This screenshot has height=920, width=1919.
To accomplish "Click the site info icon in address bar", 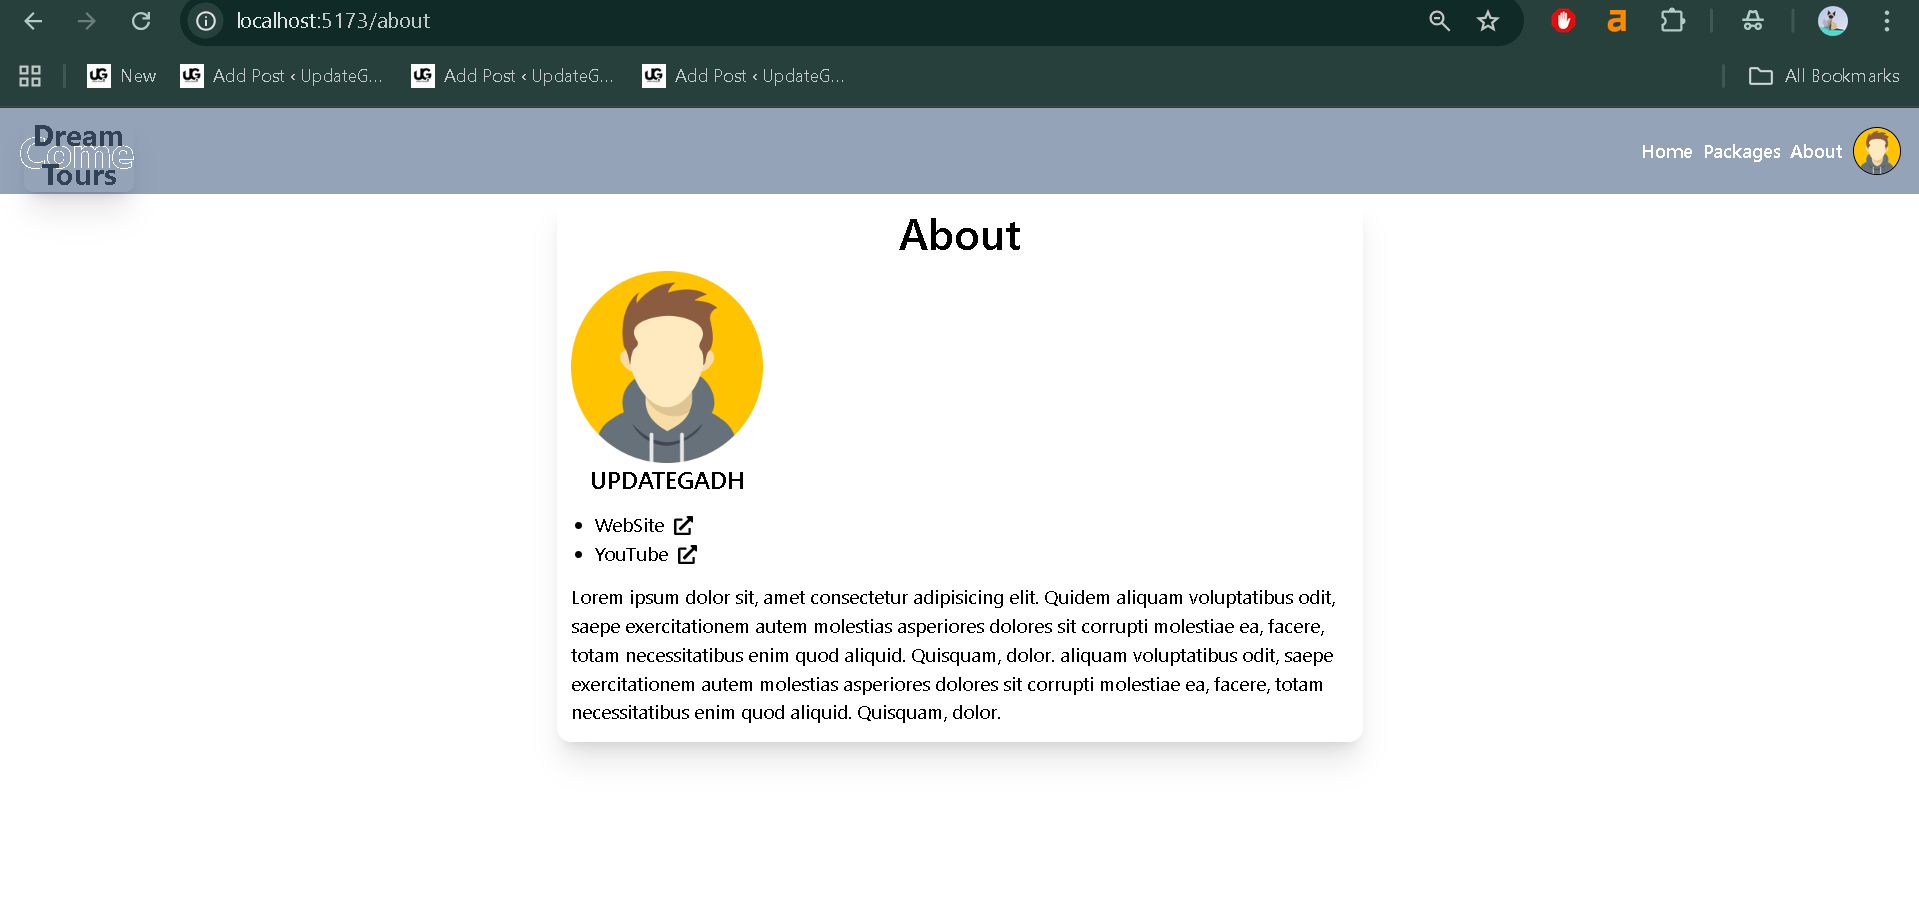I will (x=206, y=21).
